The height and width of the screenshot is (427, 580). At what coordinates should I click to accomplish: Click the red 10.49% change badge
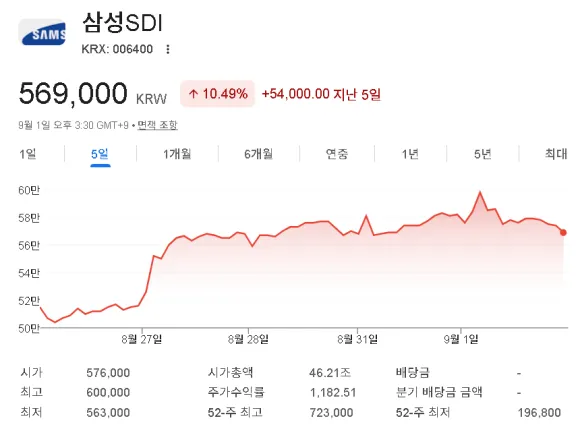(218, 94)
